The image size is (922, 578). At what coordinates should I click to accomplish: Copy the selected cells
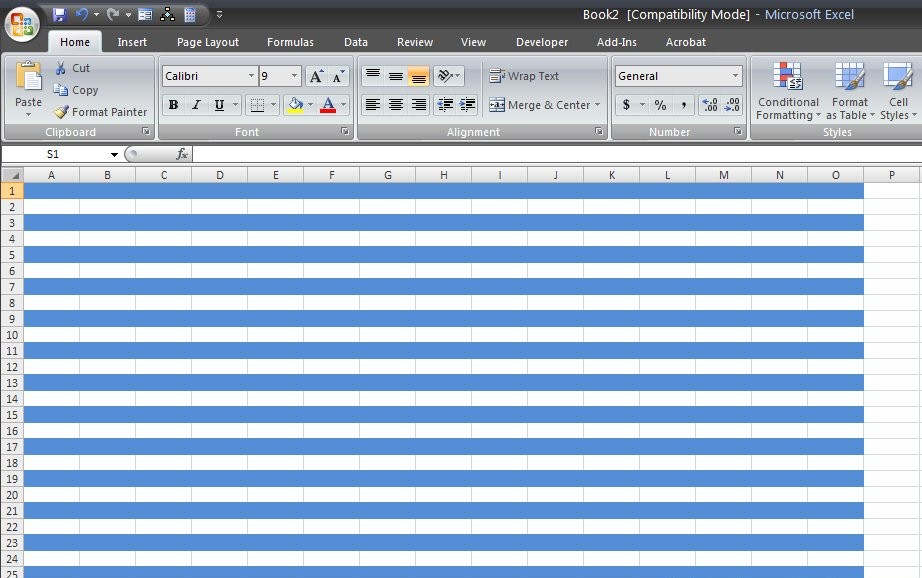coord(76,90)
